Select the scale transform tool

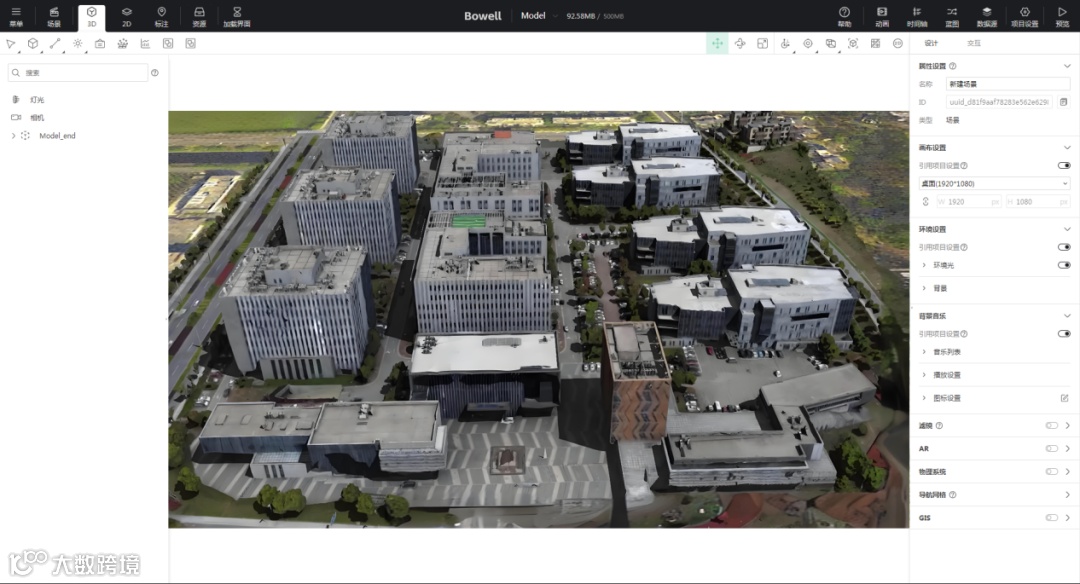(x=762, y=43)
